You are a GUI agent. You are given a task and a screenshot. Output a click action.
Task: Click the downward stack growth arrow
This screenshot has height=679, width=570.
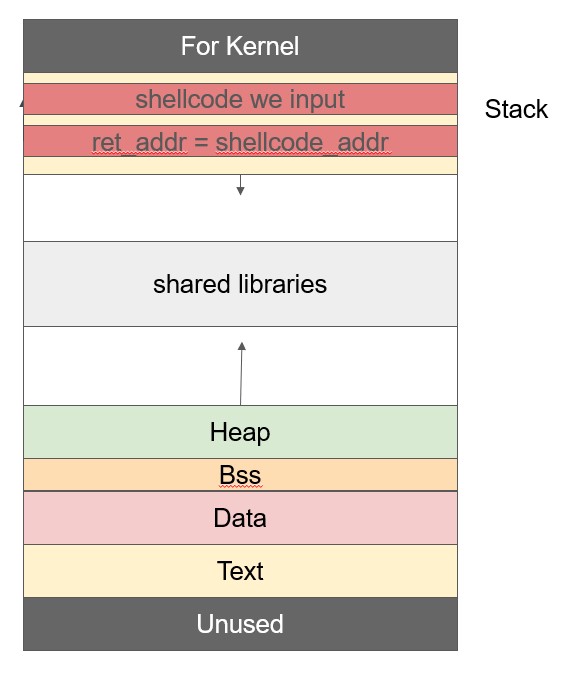pos(240,185)
